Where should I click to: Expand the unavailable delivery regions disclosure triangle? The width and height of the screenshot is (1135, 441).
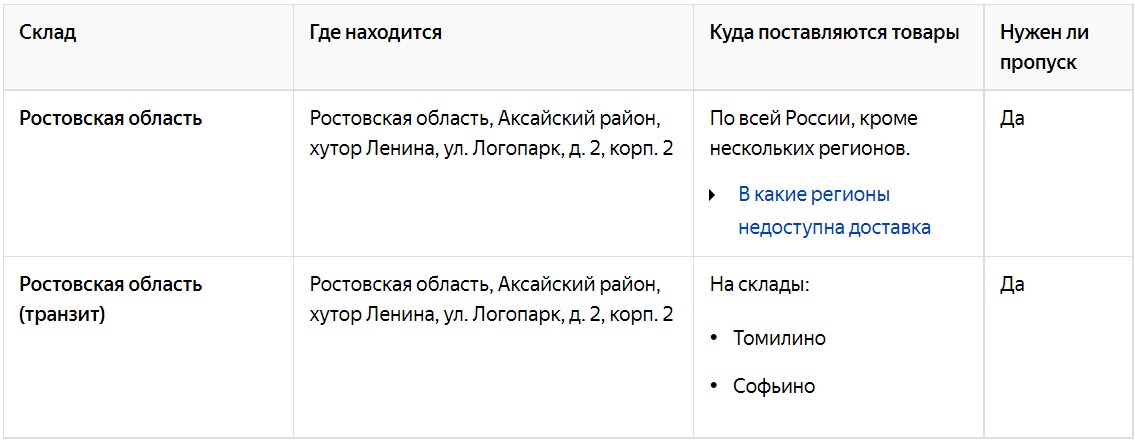[712, 196]
